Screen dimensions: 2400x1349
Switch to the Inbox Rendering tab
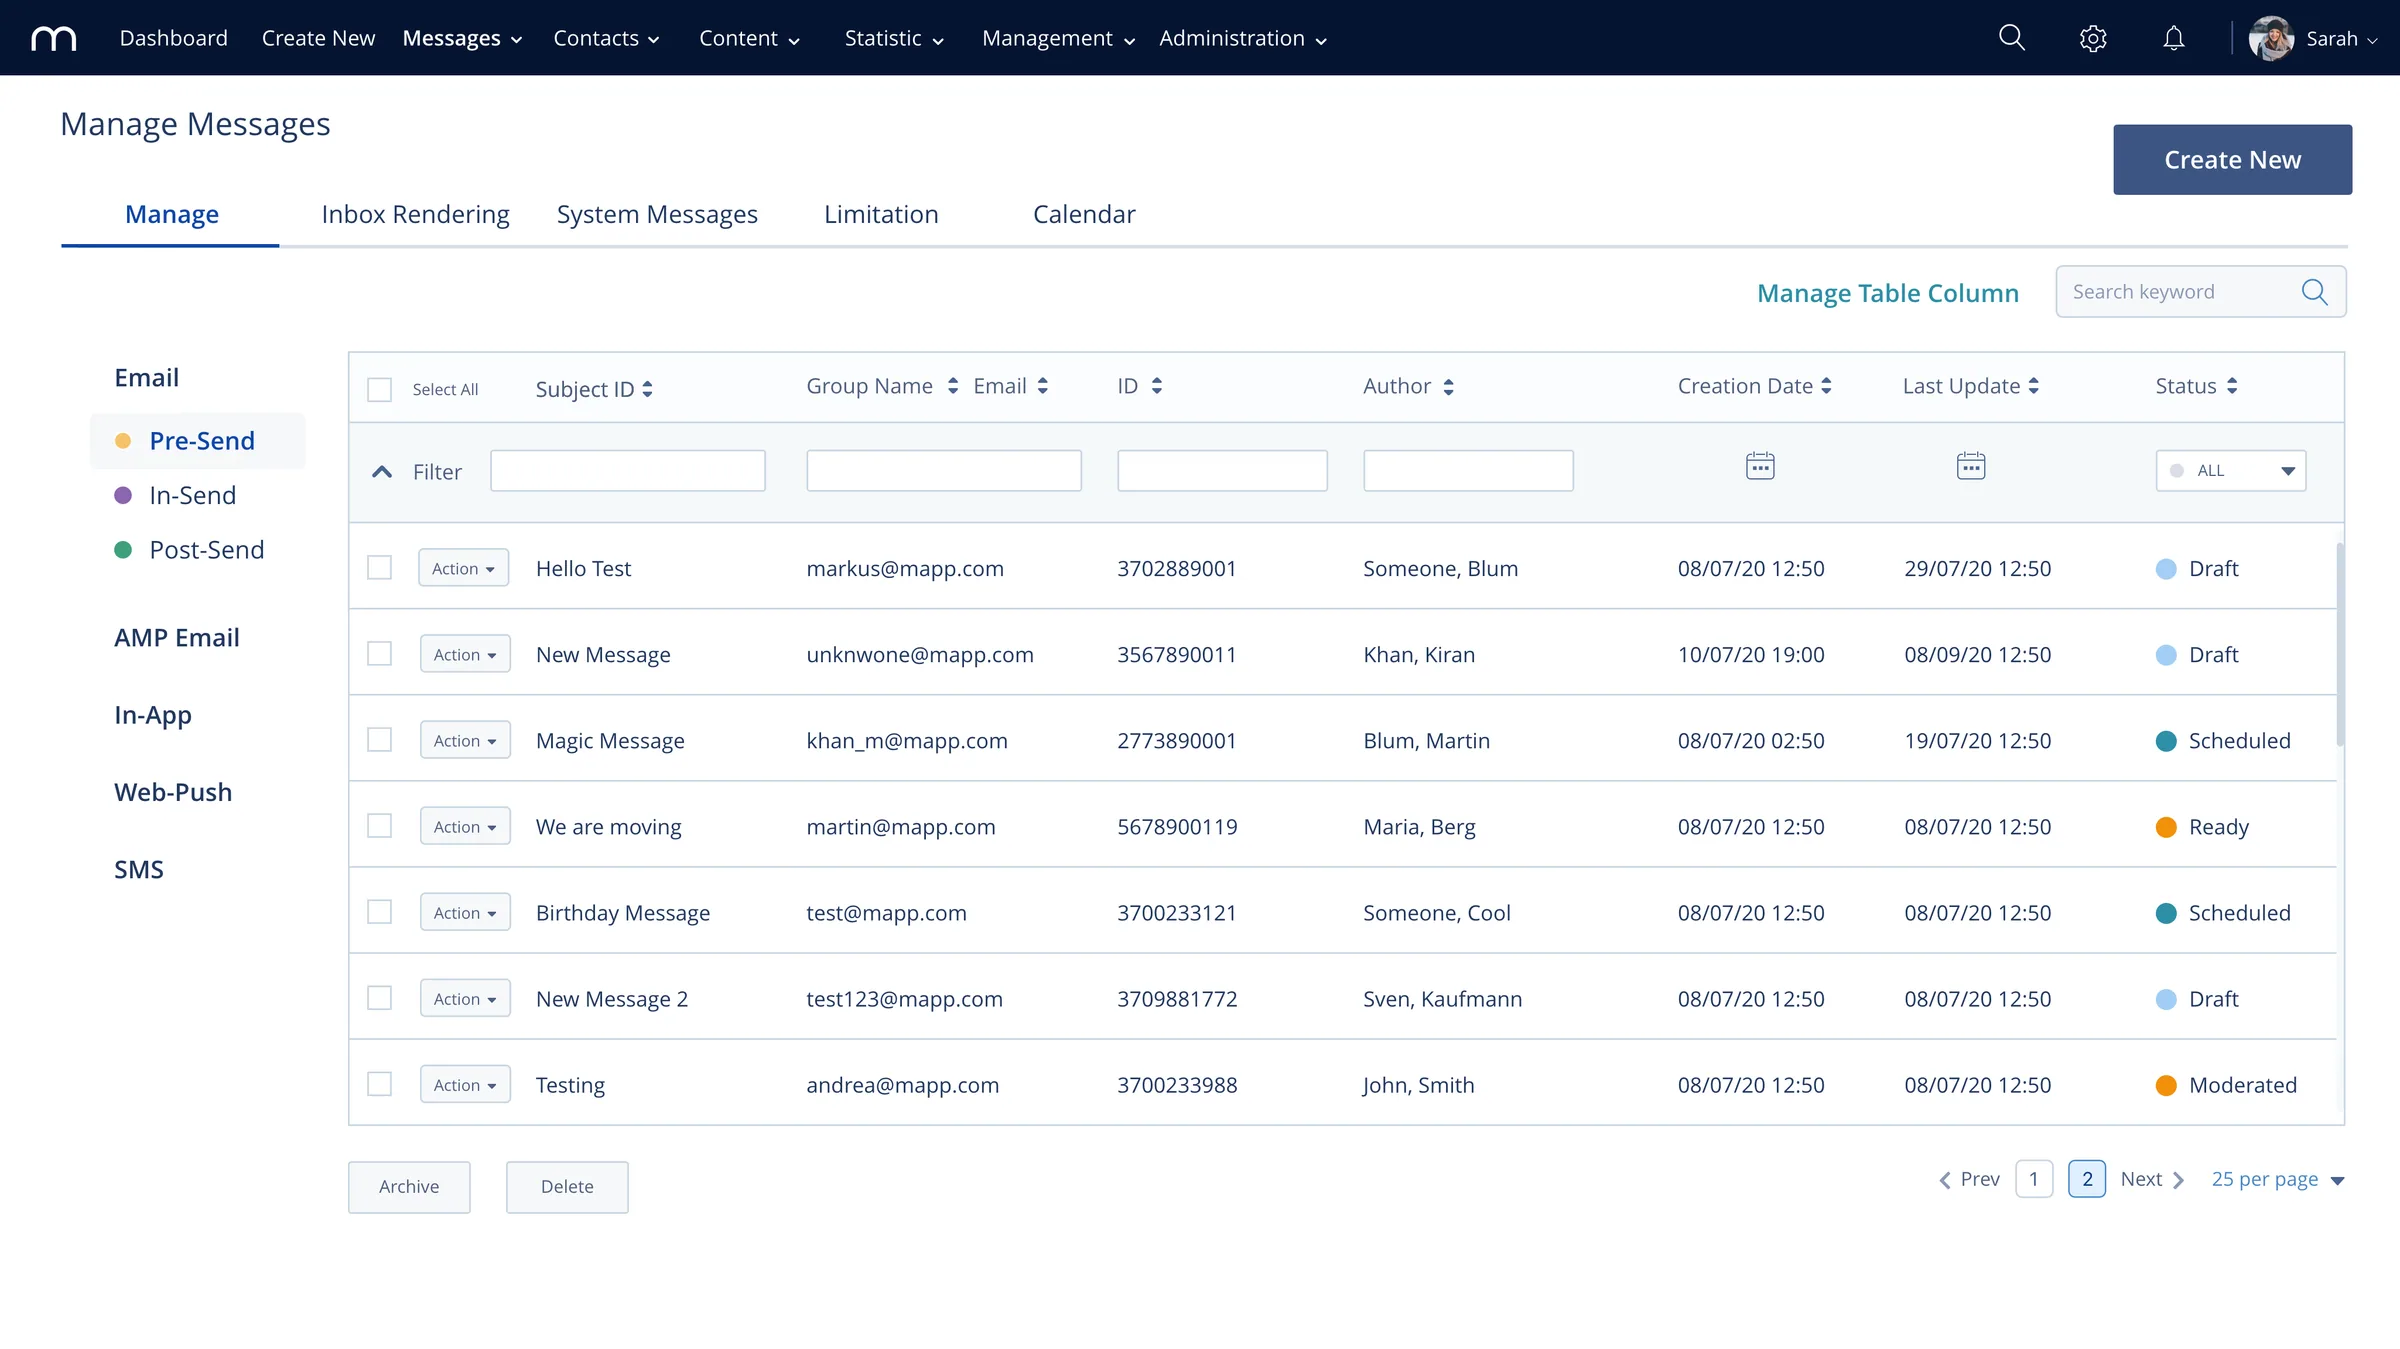click(x=415, y=214)
